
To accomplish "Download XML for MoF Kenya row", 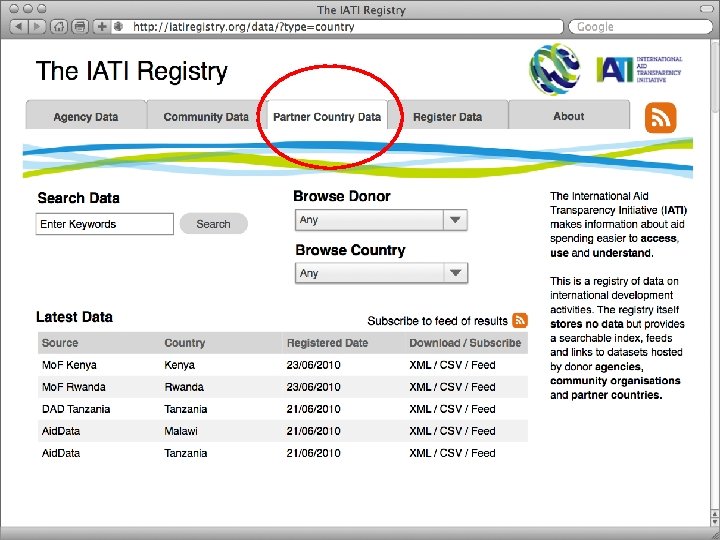I will [x=420, y=365].
